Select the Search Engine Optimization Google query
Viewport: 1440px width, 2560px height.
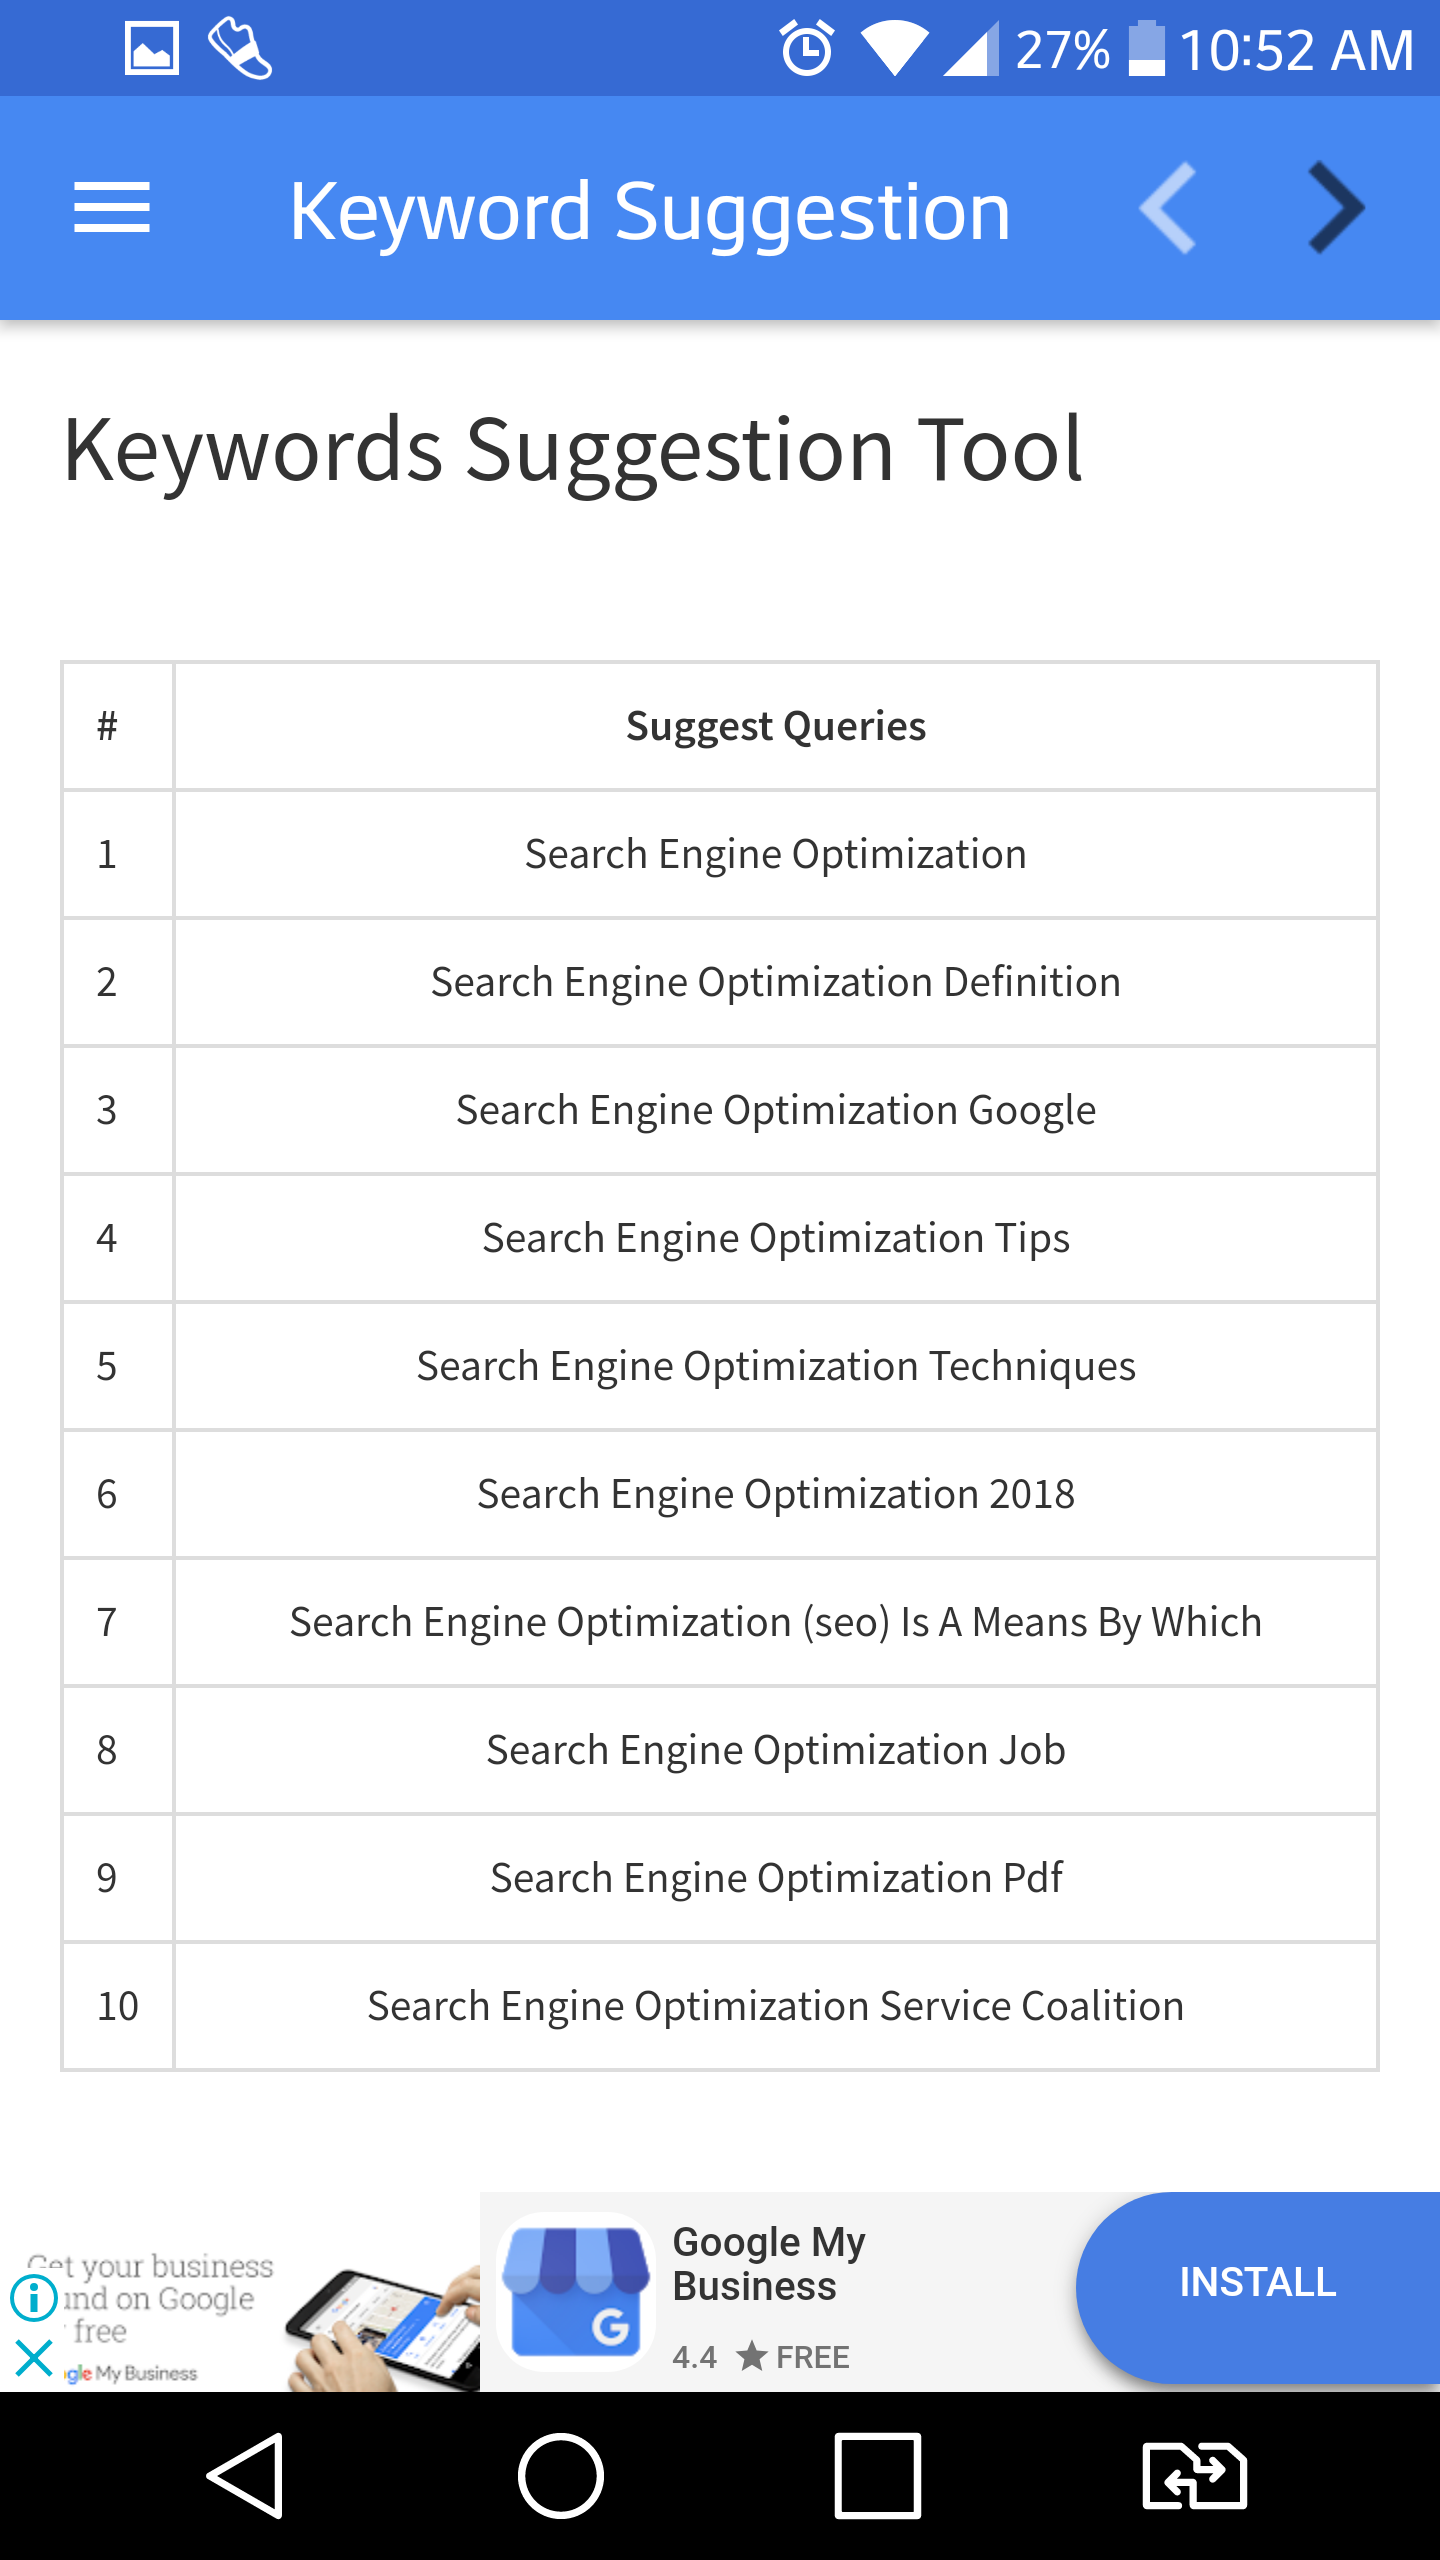(x=775, y=1110)
